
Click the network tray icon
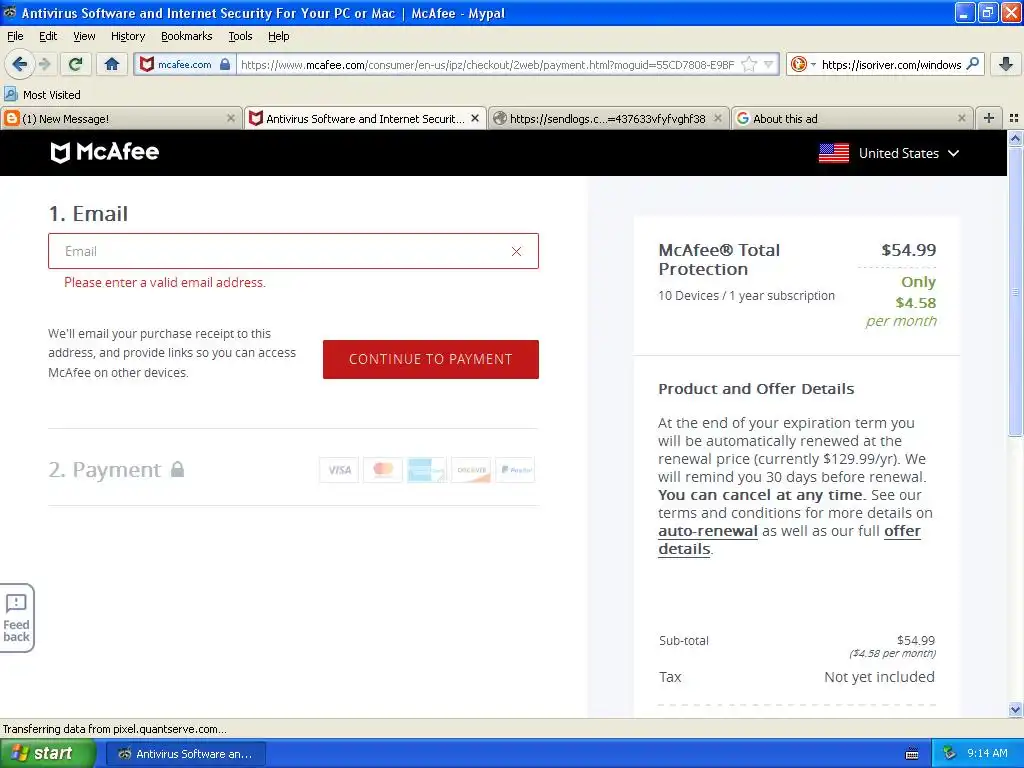point(949,754)
